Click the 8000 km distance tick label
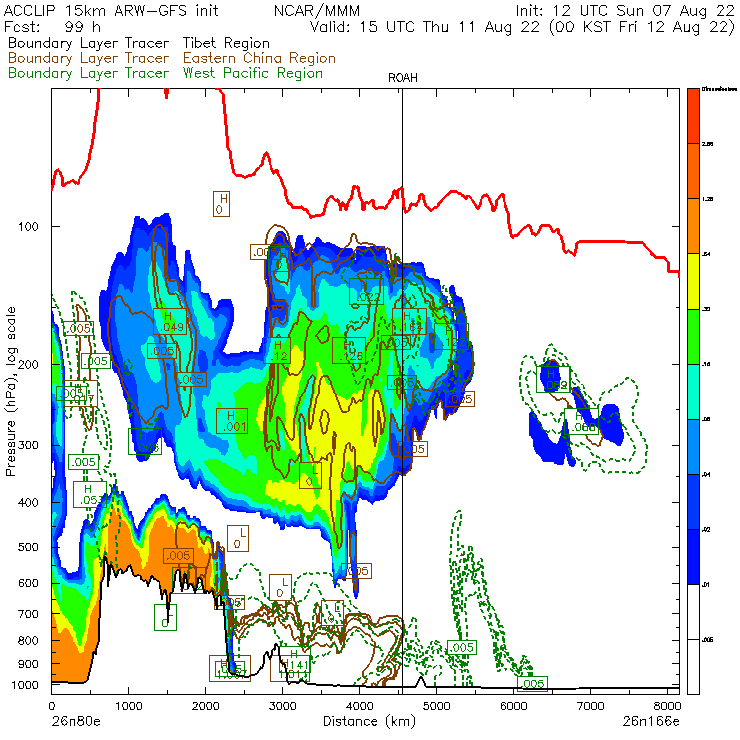Screen dimensions: 740x740 click(667, 706)
